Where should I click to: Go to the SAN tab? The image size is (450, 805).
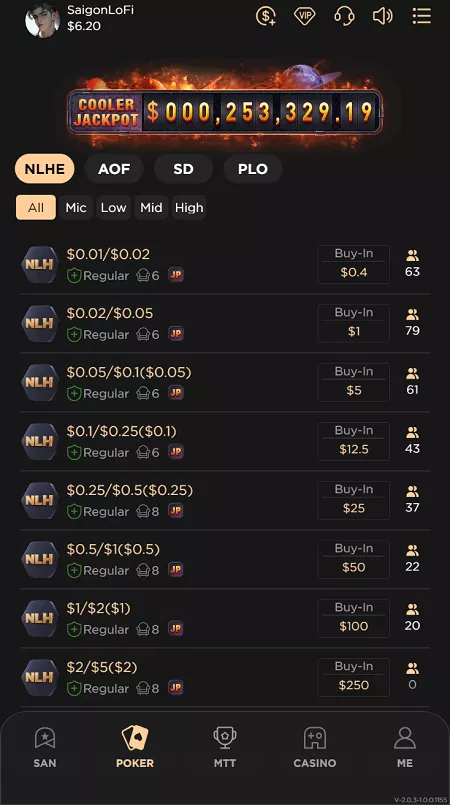45,748
